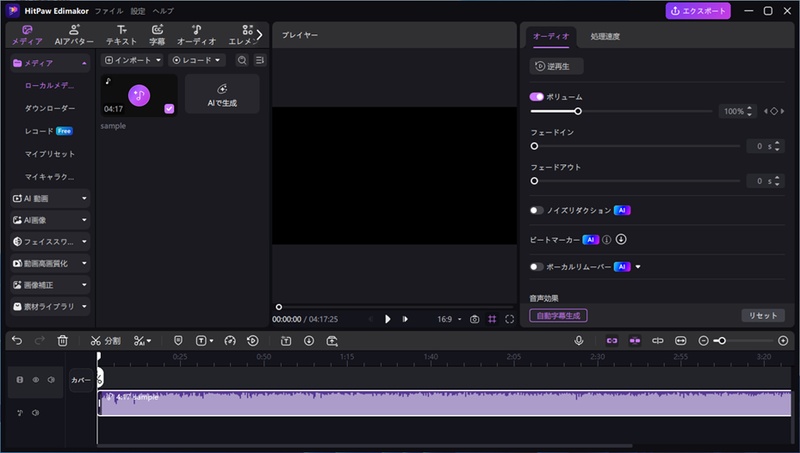Switch to the AIアバター tab
Image resolution: width=800 pixels, height=453 pixels.
(74, 35)
